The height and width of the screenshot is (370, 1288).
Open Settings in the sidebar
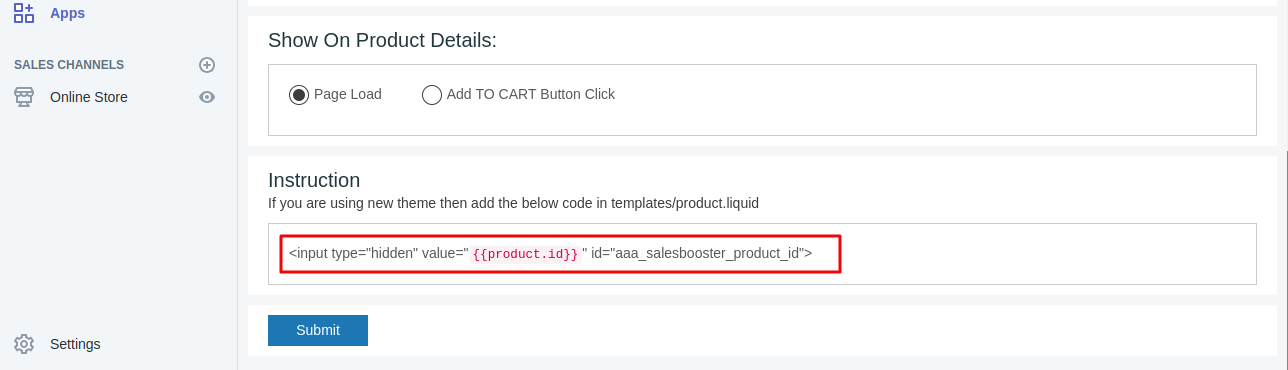[x=75, y=344]
